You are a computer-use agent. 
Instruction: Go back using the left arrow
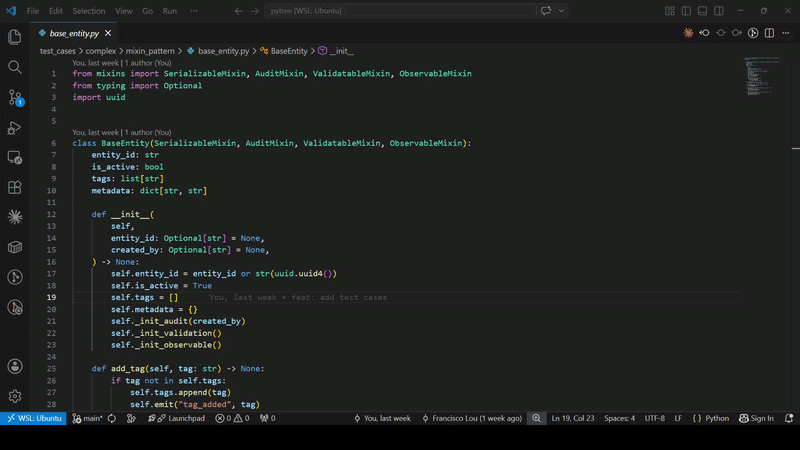click(x=238, y=11)
